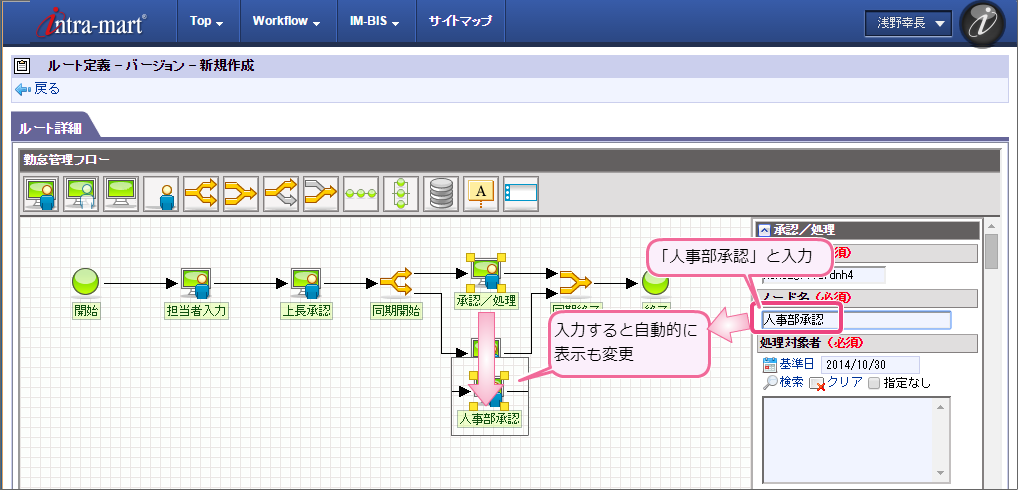Select the horizontal three-dot node tool
The image size is (1018, 490).
click(361, 193)
